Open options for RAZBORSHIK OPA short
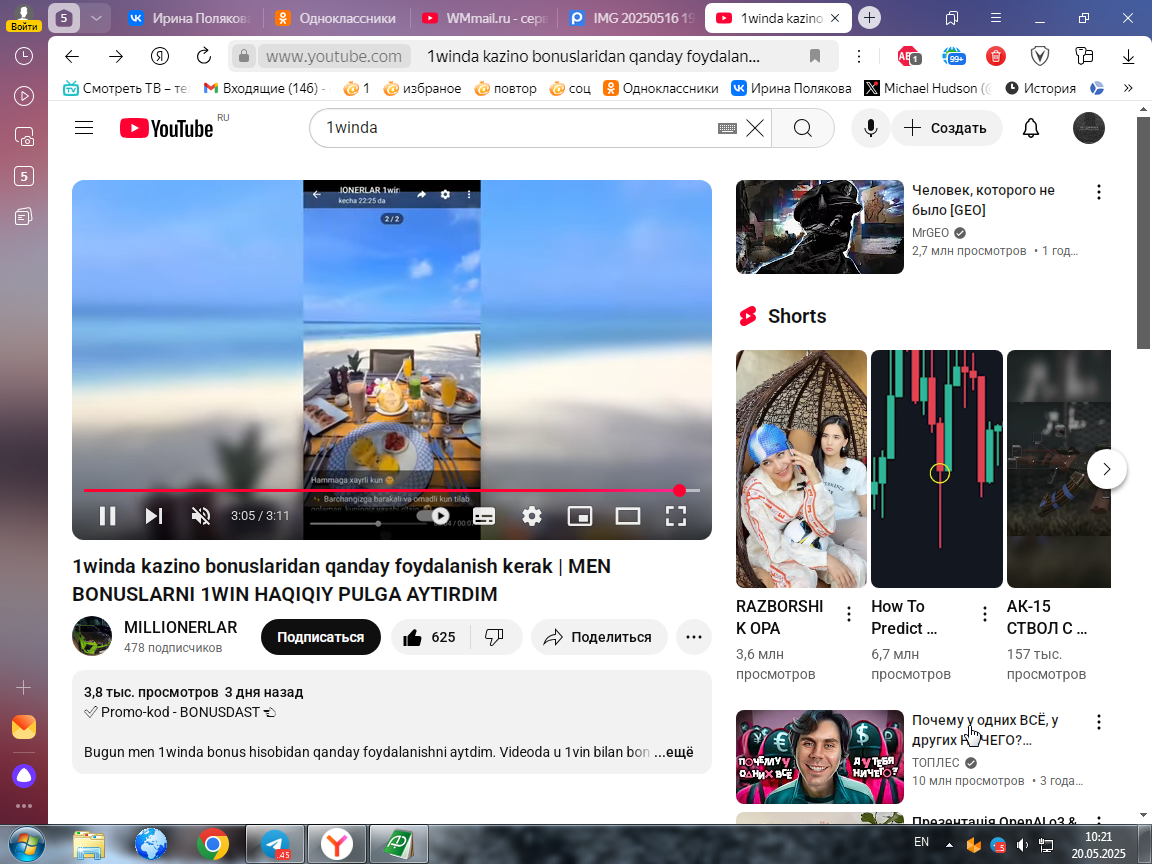 coord(849,614)
